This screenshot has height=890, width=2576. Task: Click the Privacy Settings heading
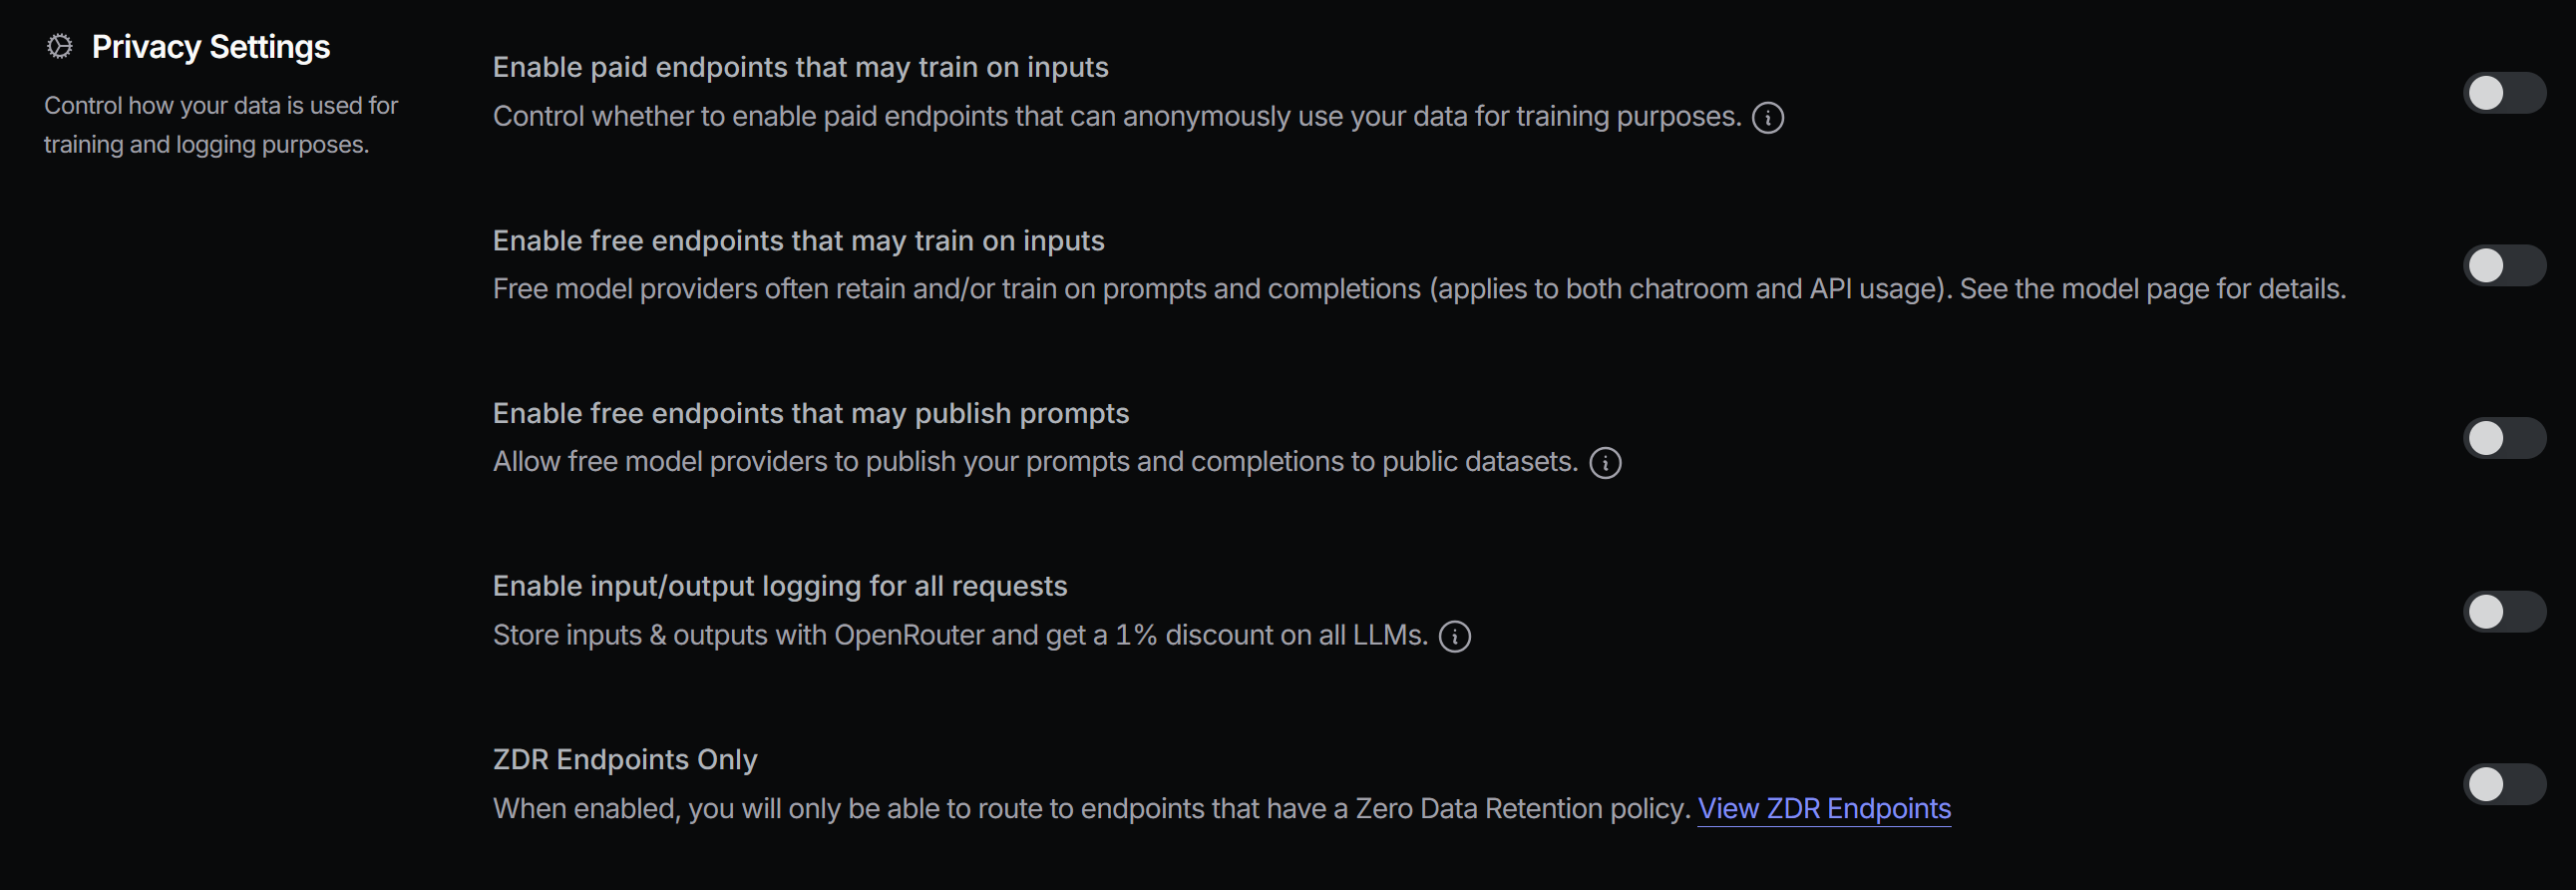coord(211,47)
